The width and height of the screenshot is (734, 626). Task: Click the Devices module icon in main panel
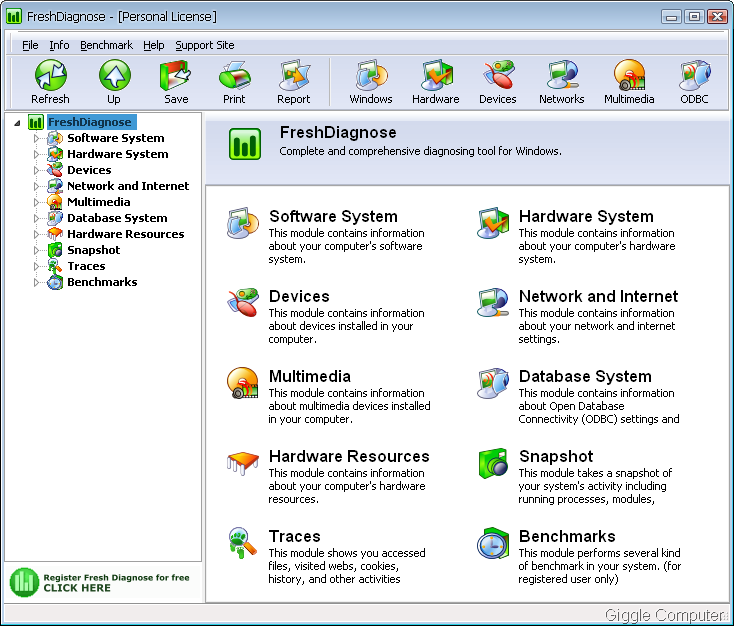pos(243,302)
